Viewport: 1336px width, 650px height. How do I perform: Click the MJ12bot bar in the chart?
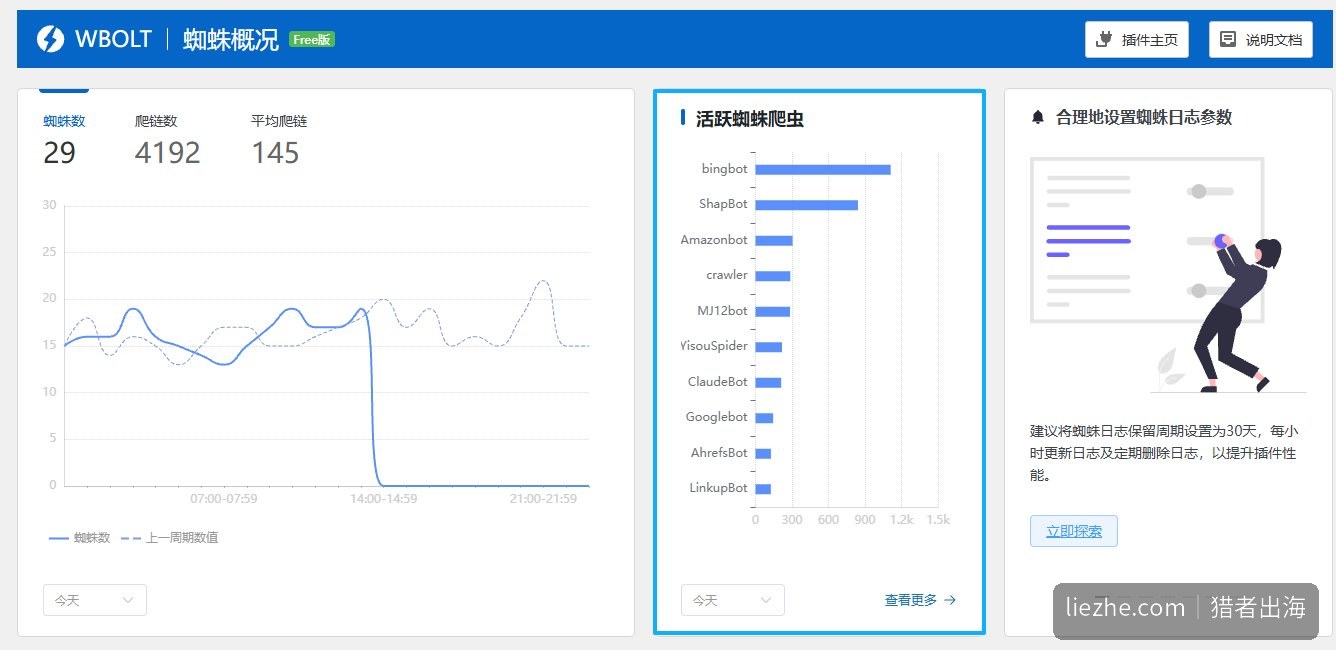pyautogui.click(x=772, y=311)
